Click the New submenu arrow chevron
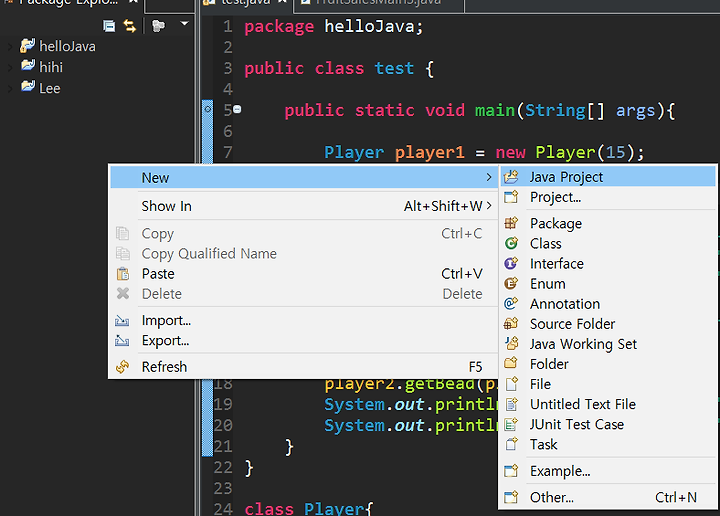 coord(489,177)
